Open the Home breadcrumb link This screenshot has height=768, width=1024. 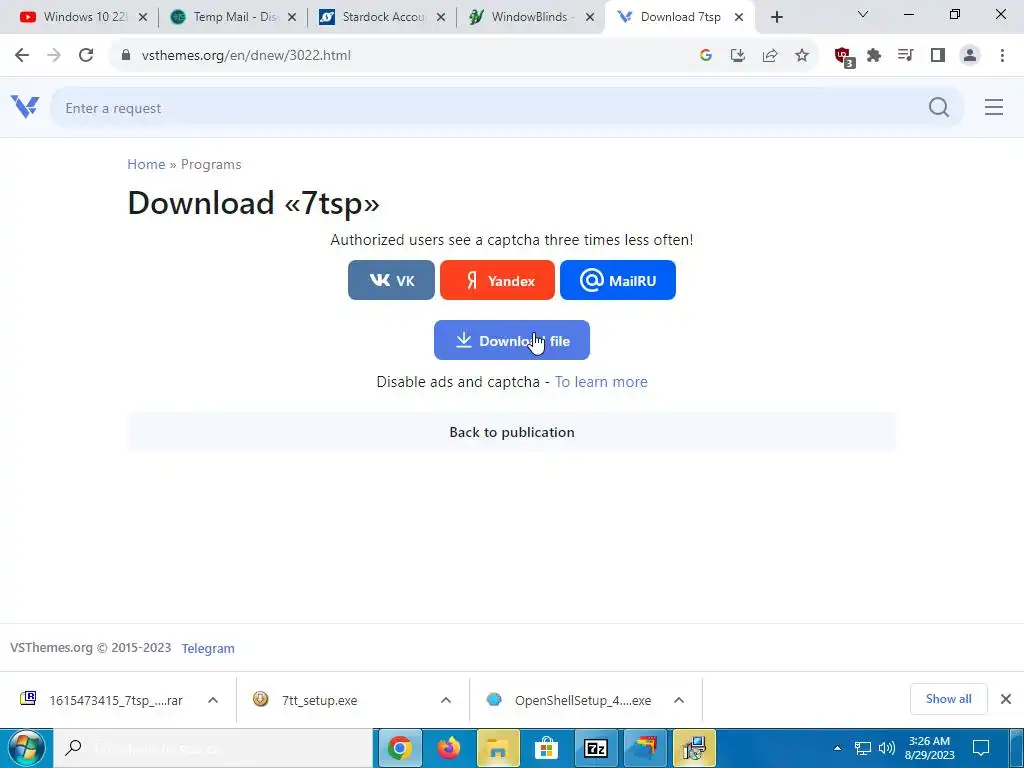[146, 165]
